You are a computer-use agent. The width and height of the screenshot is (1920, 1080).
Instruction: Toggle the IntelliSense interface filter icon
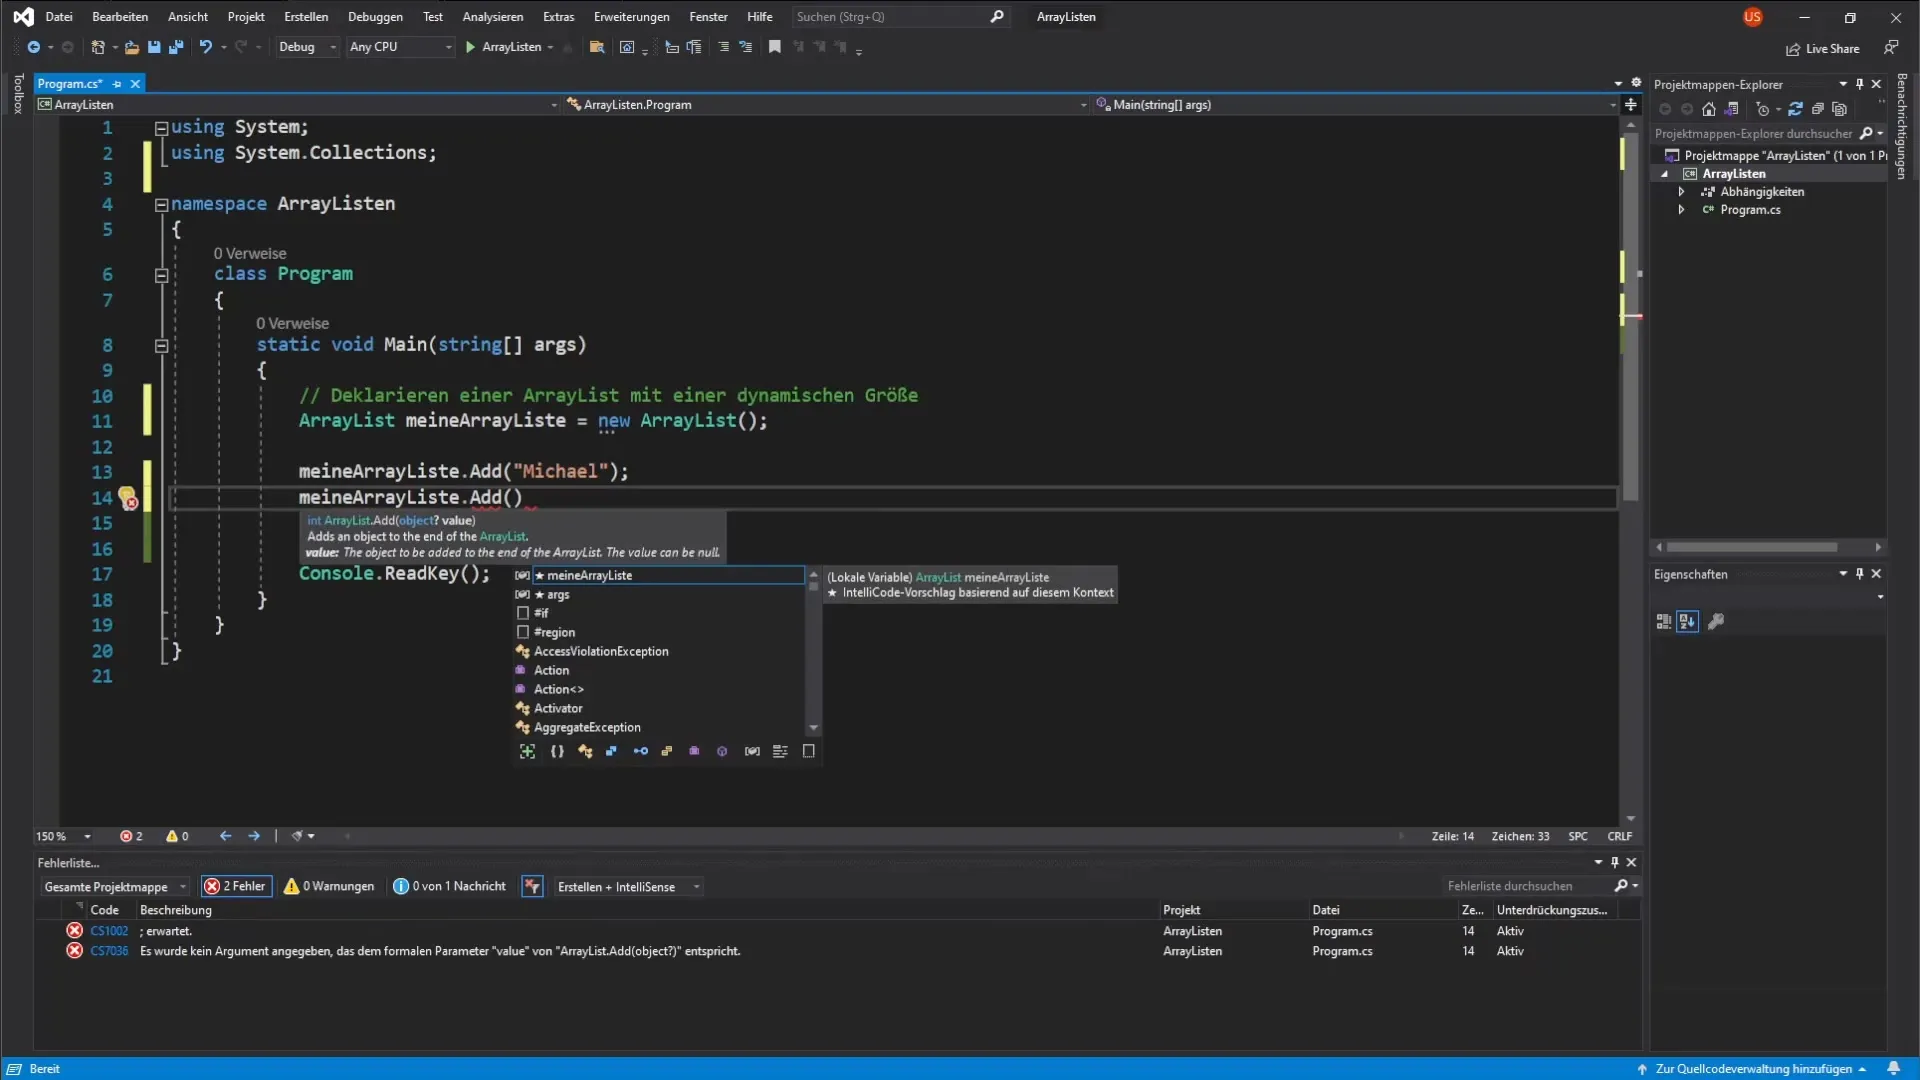click(640, 751)
